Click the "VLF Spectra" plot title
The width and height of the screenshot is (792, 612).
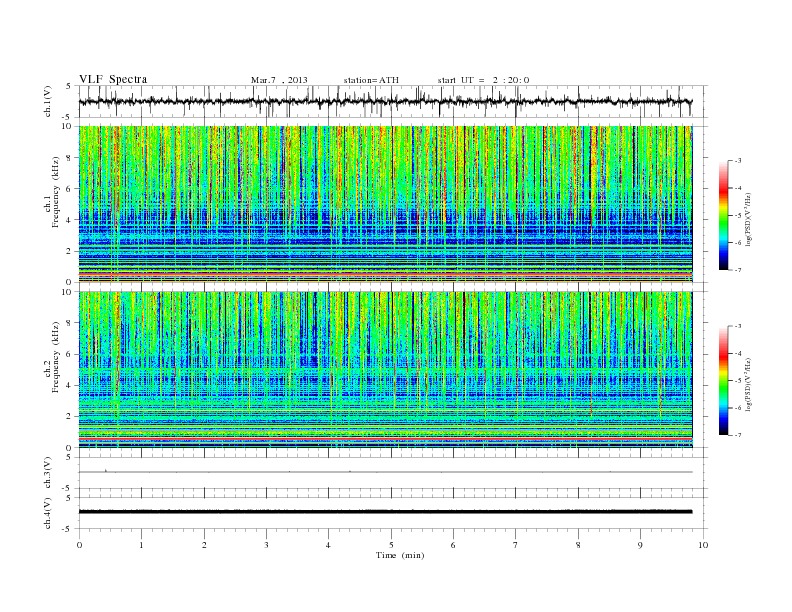(113, 79)
